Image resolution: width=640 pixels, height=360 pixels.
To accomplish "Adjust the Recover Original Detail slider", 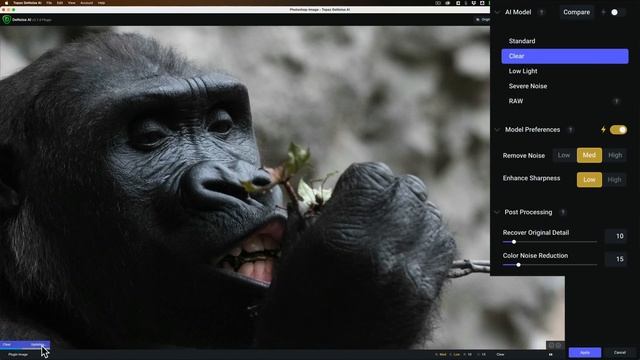I will coord(514,242).
